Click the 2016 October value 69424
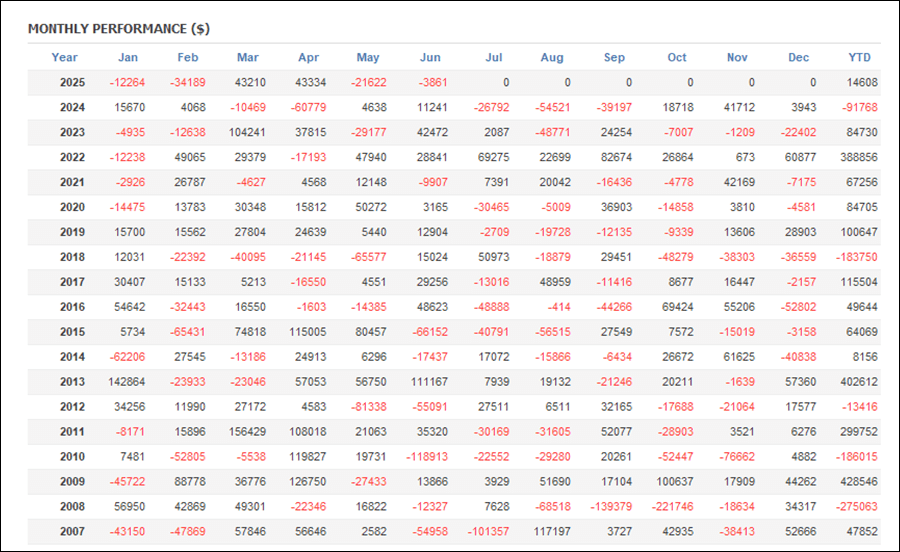Viewport: 900px width, 552px height. click(x=678, y=307)
